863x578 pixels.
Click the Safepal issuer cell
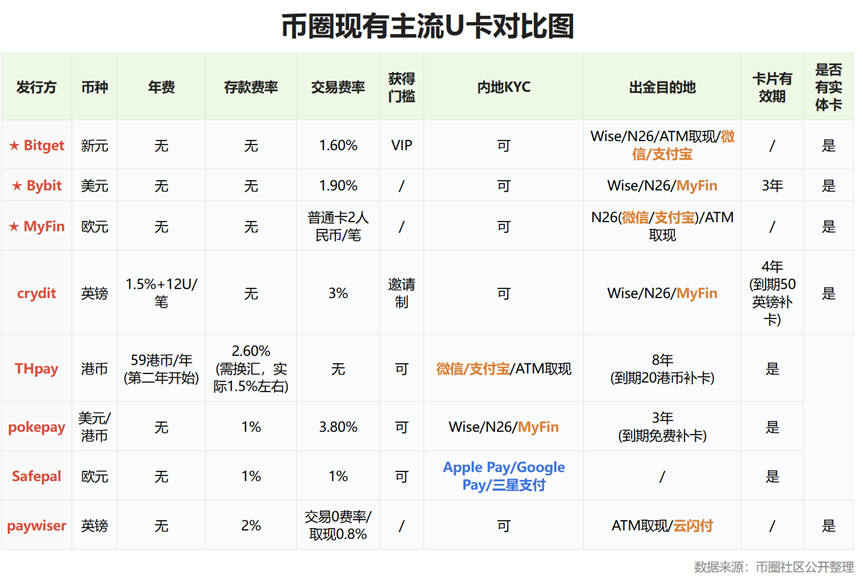click(x=36, y=476)
